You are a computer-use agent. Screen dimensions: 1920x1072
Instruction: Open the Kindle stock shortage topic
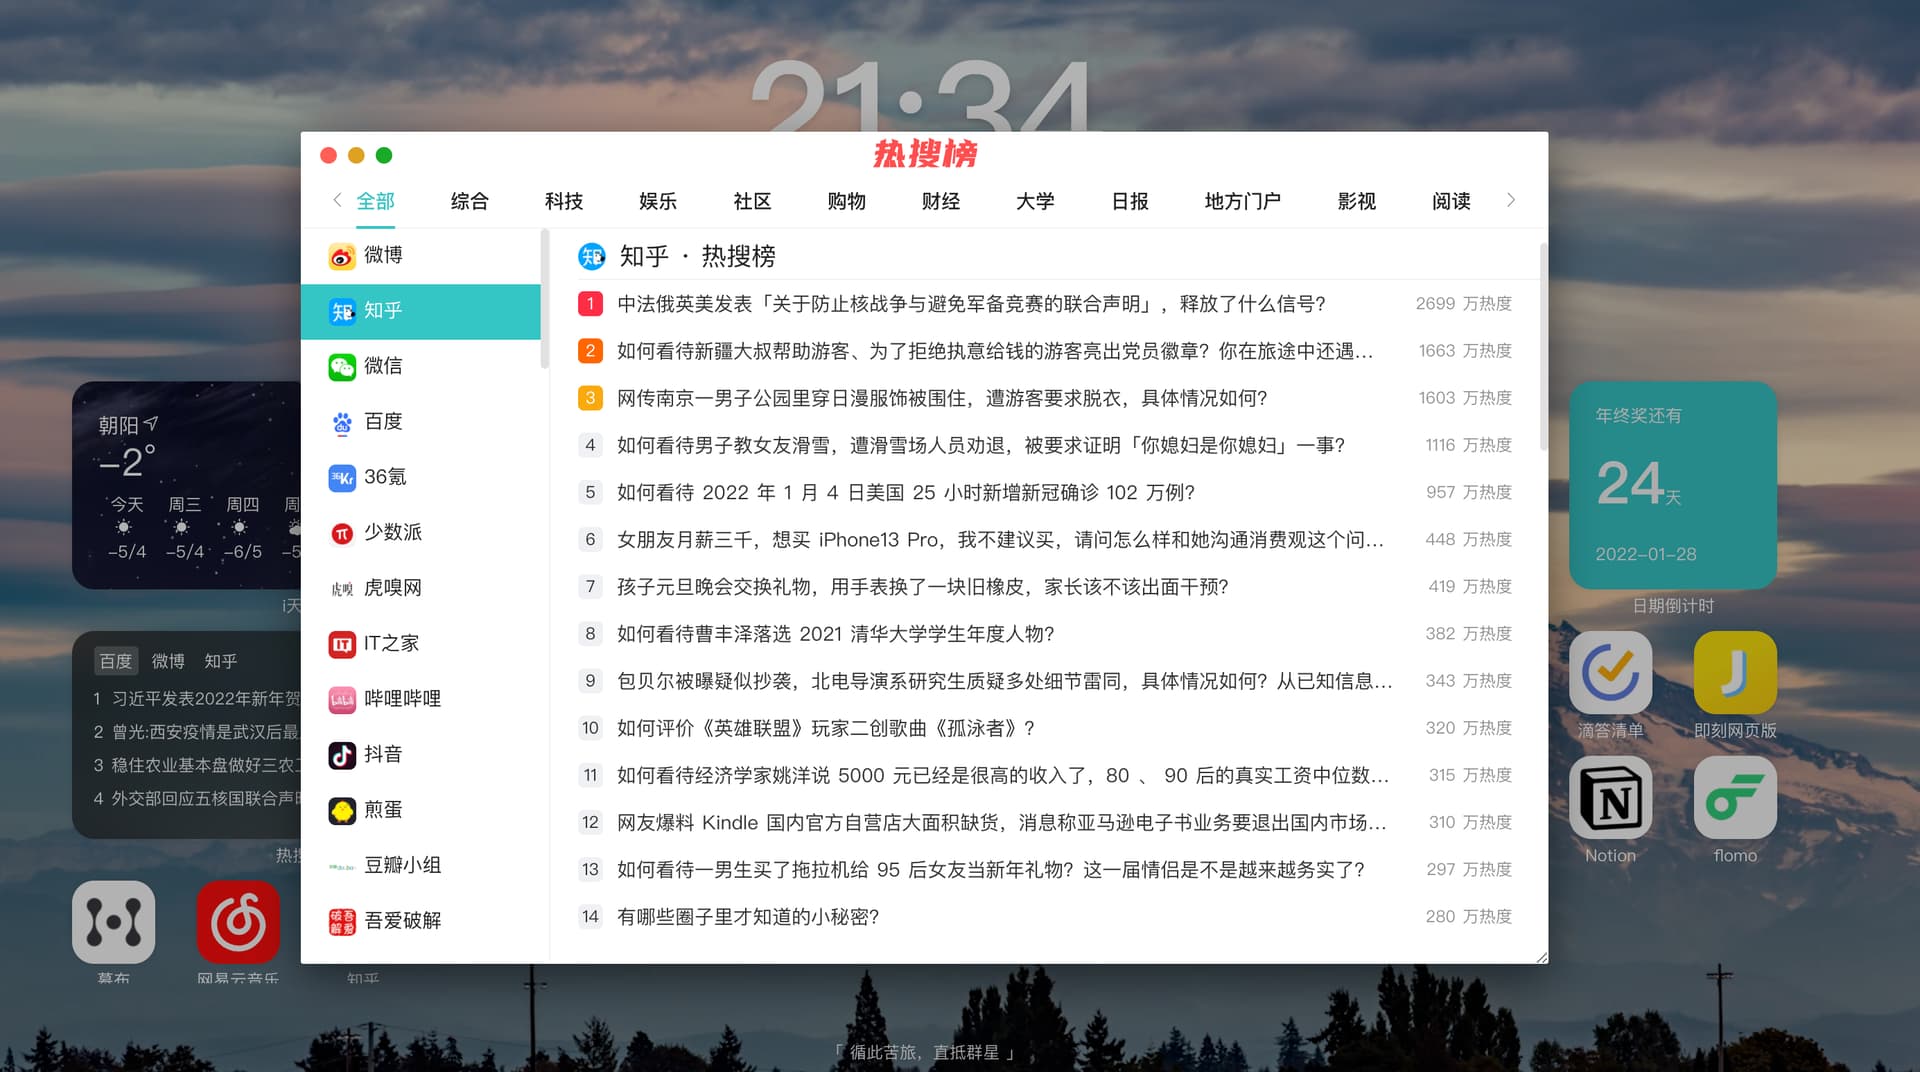pyautogui.click(x=1000, y=823)
